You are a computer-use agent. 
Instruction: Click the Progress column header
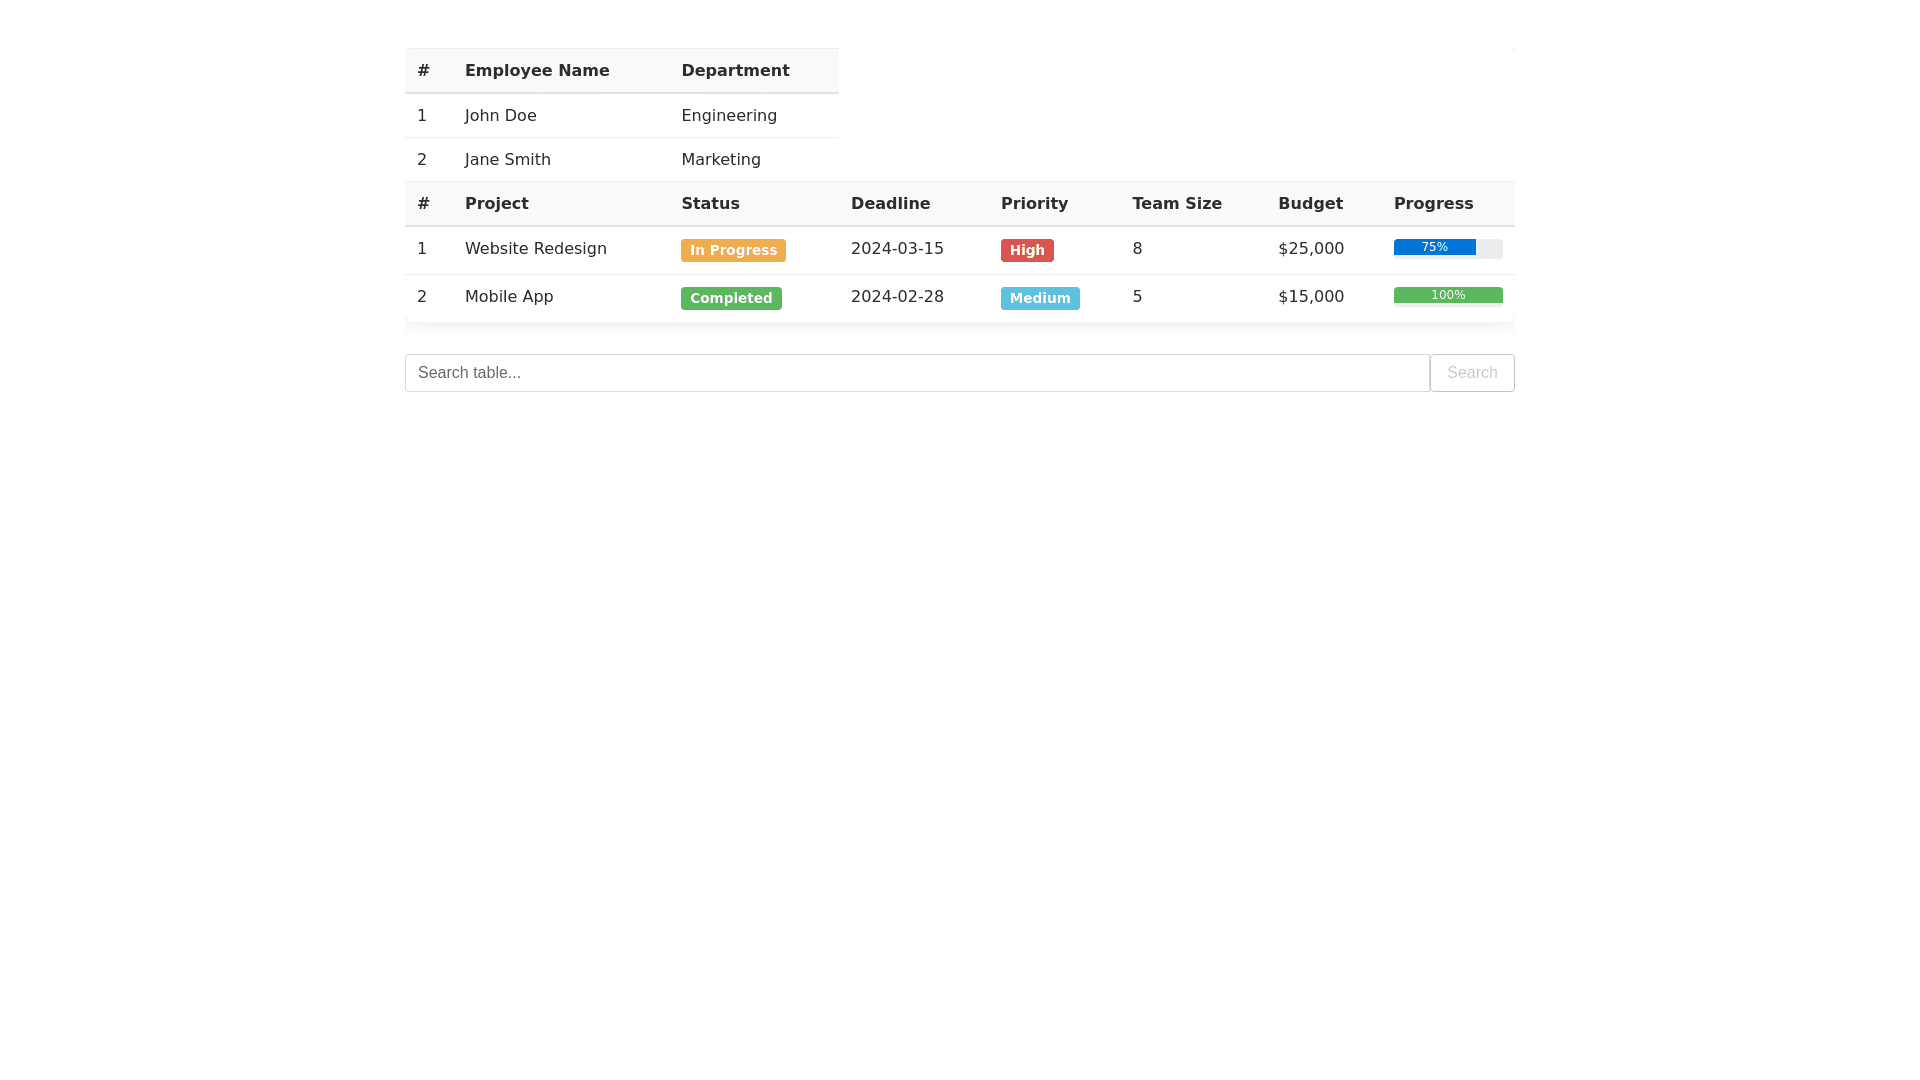1433,204
